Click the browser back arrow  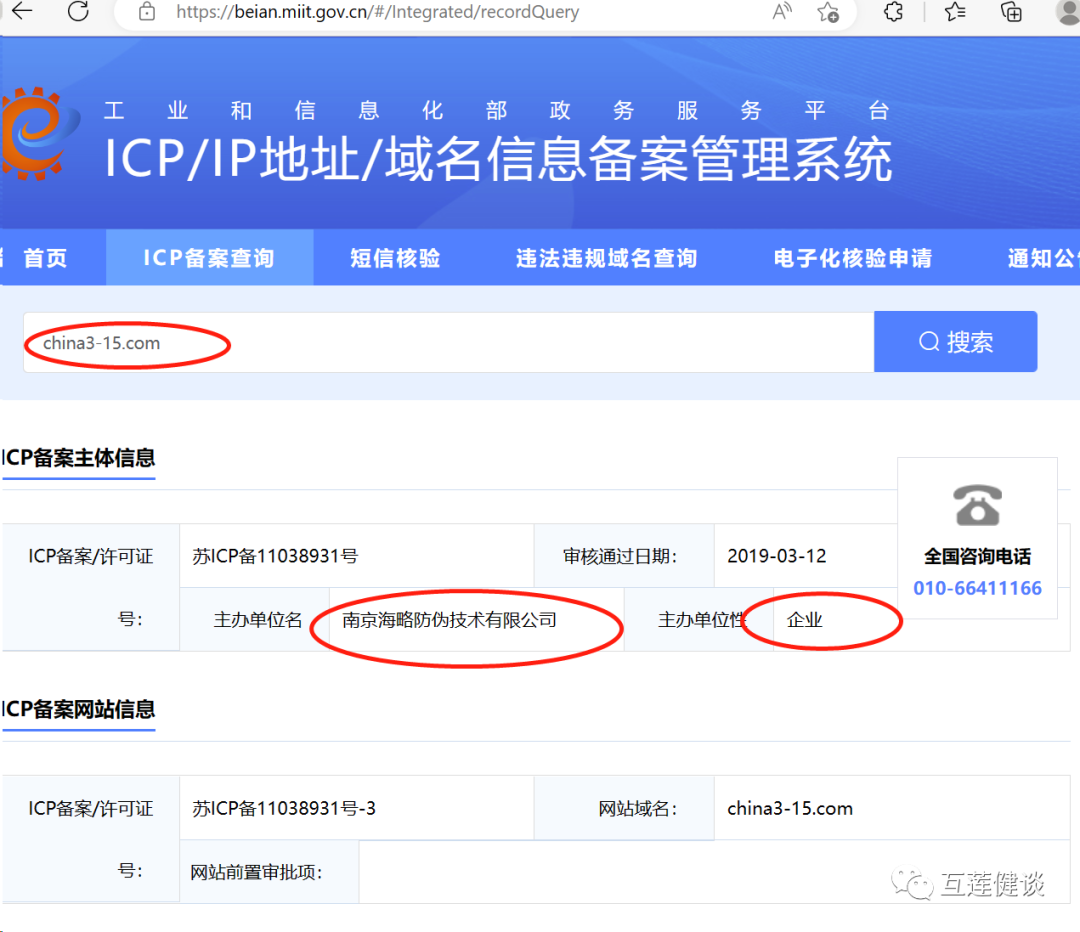tap(22, 10)
